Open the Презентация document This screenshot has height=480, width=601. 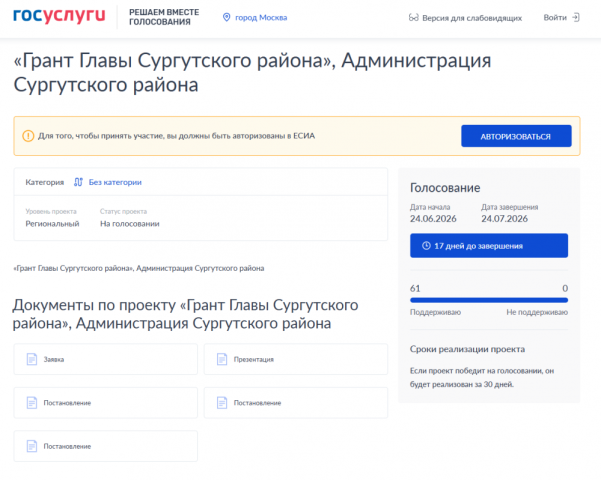(x=296, y=359)
